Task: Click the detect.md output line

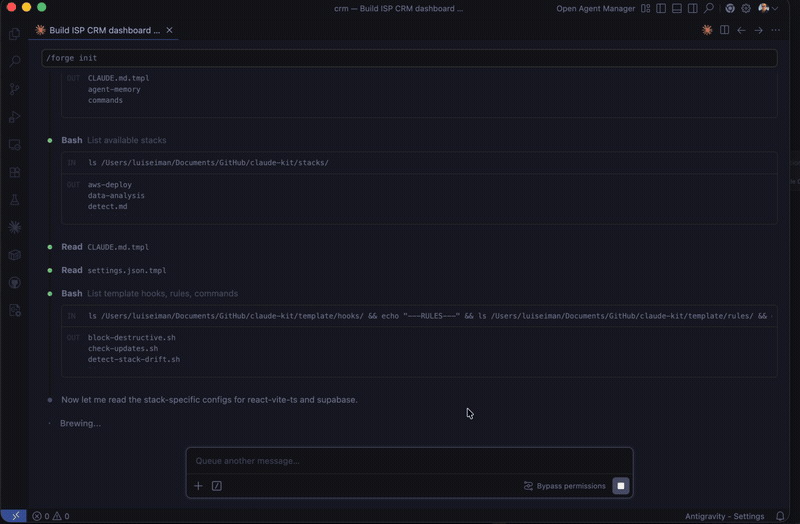Action: click(x=108, y=207)
